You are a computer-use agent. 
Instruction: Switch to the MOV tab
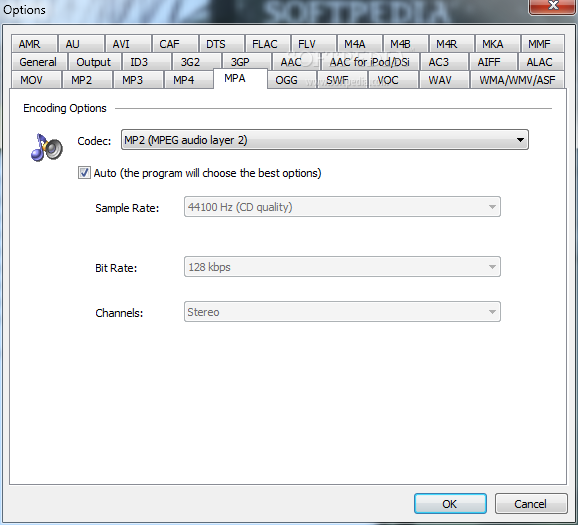pos(36,80)
